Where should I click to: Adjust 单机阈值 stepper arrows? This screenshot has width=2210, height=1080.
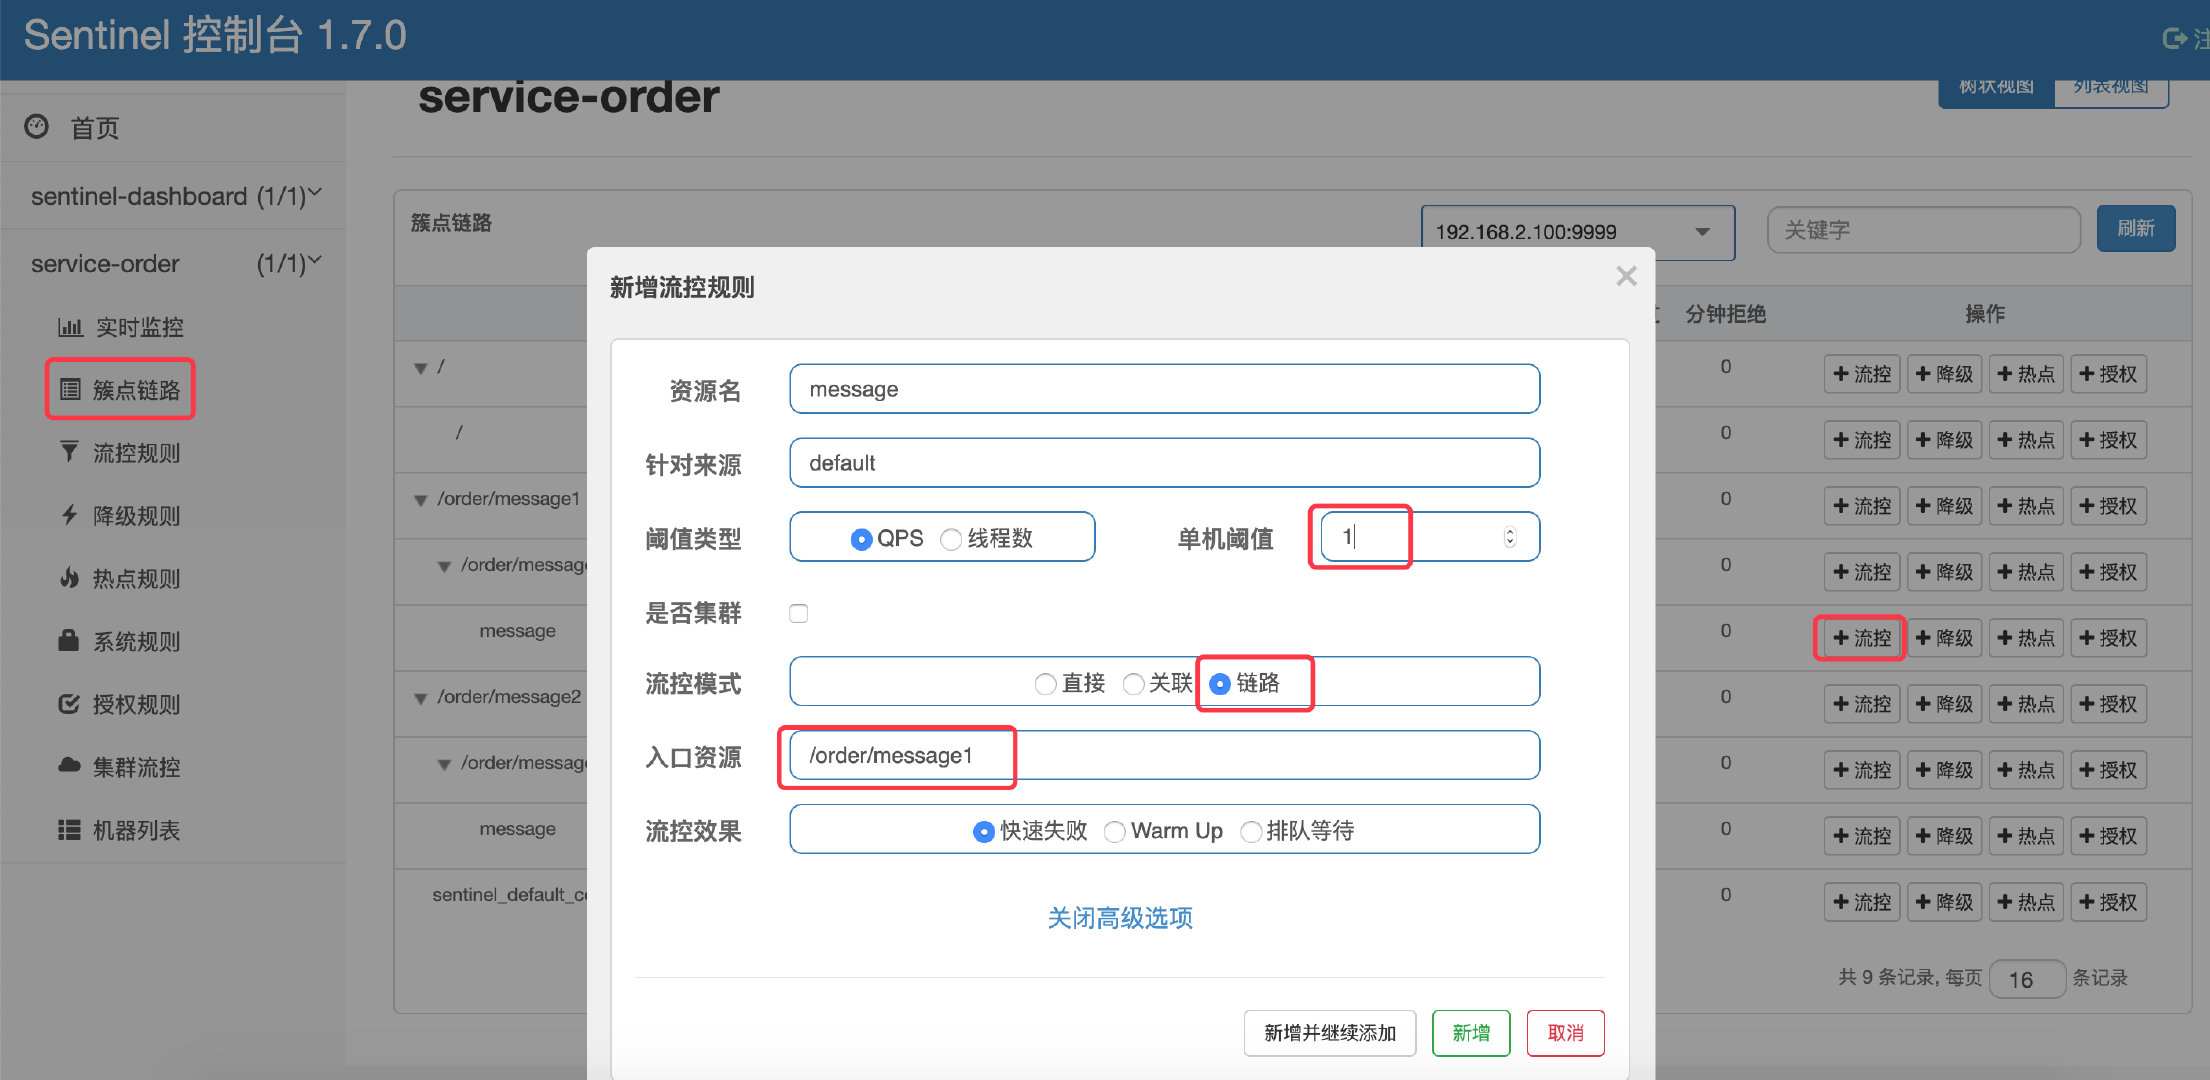(1509, 537)
